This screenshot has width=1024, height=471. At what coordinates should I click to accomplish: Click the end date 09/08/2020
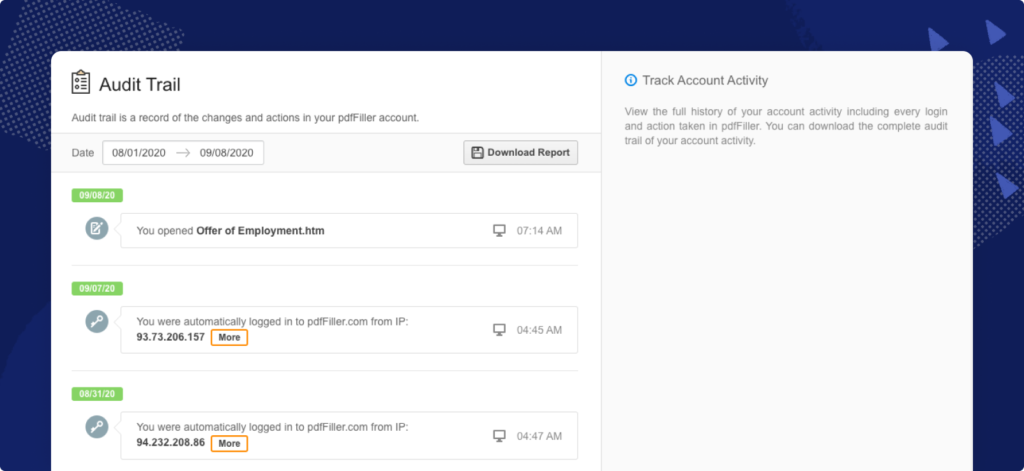227,153
